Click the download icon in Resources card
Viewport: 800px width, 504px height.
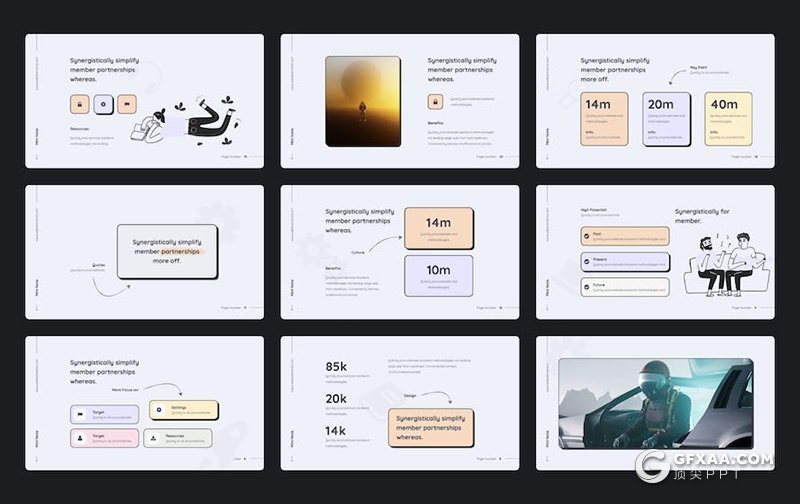tap(153, 438)
